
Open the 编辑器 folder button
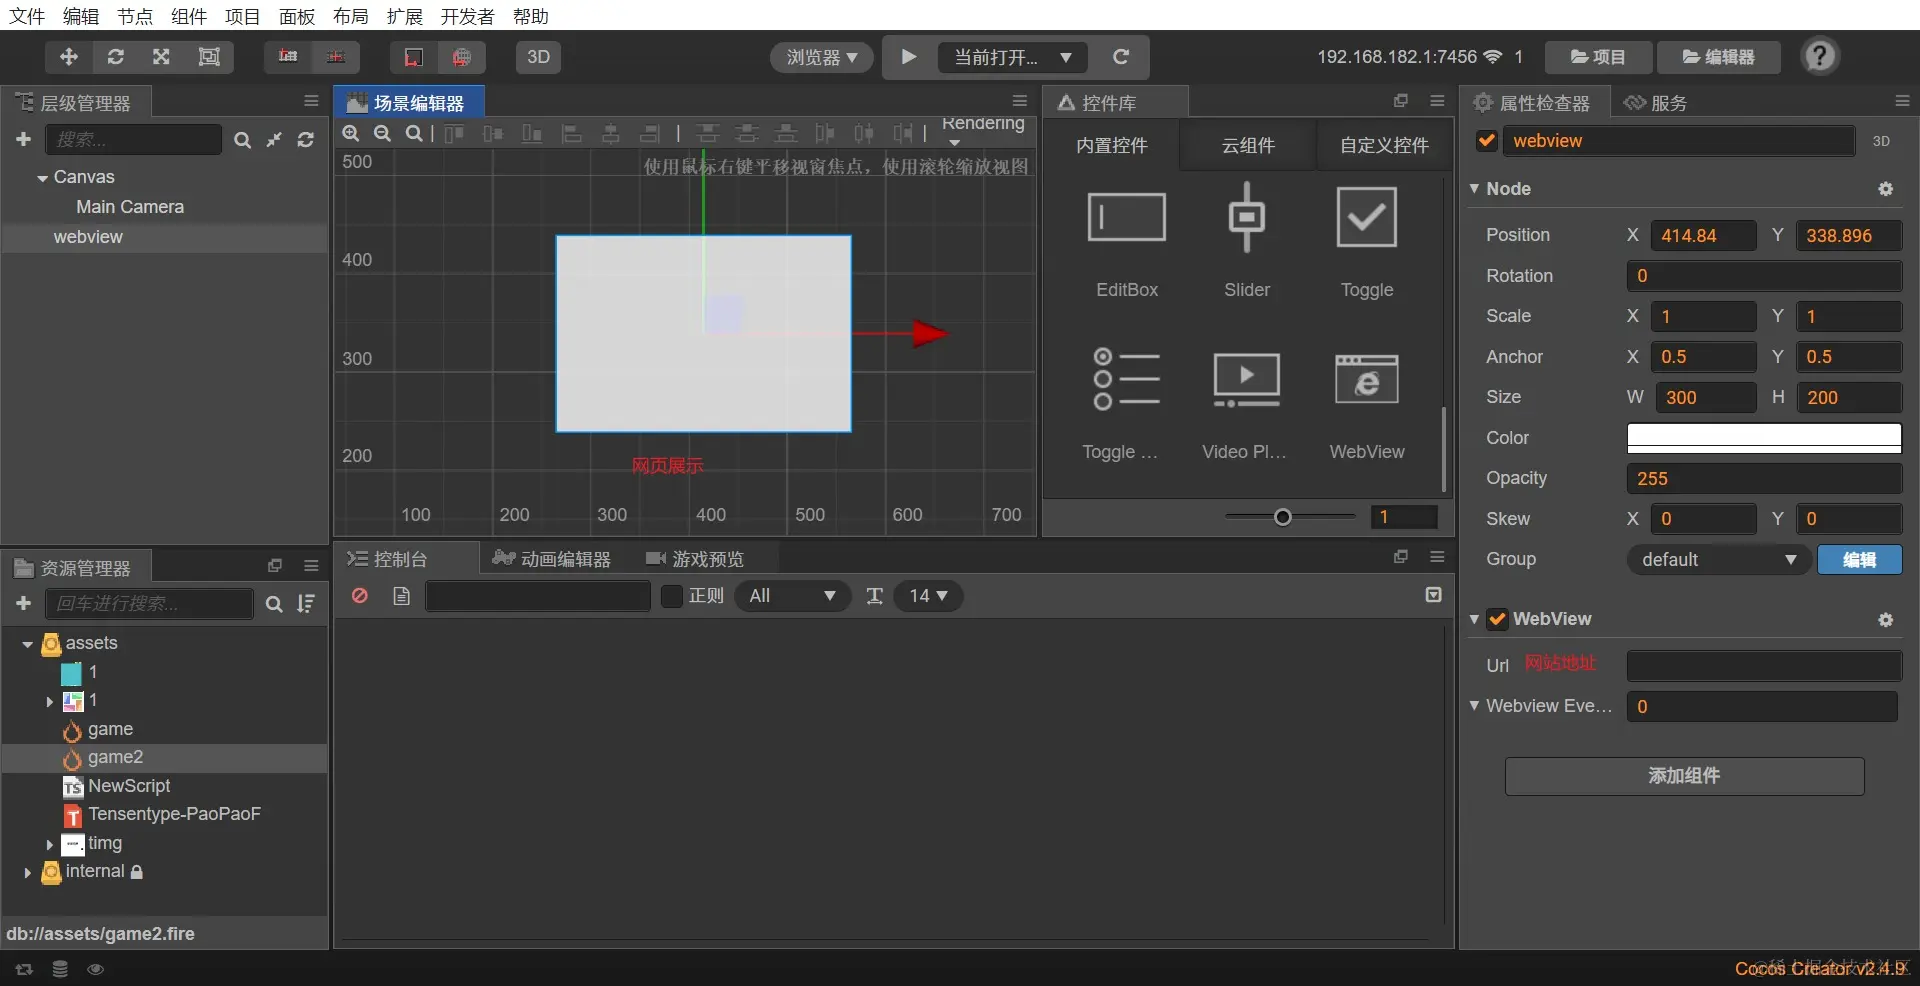click(x=1719, y=57)
